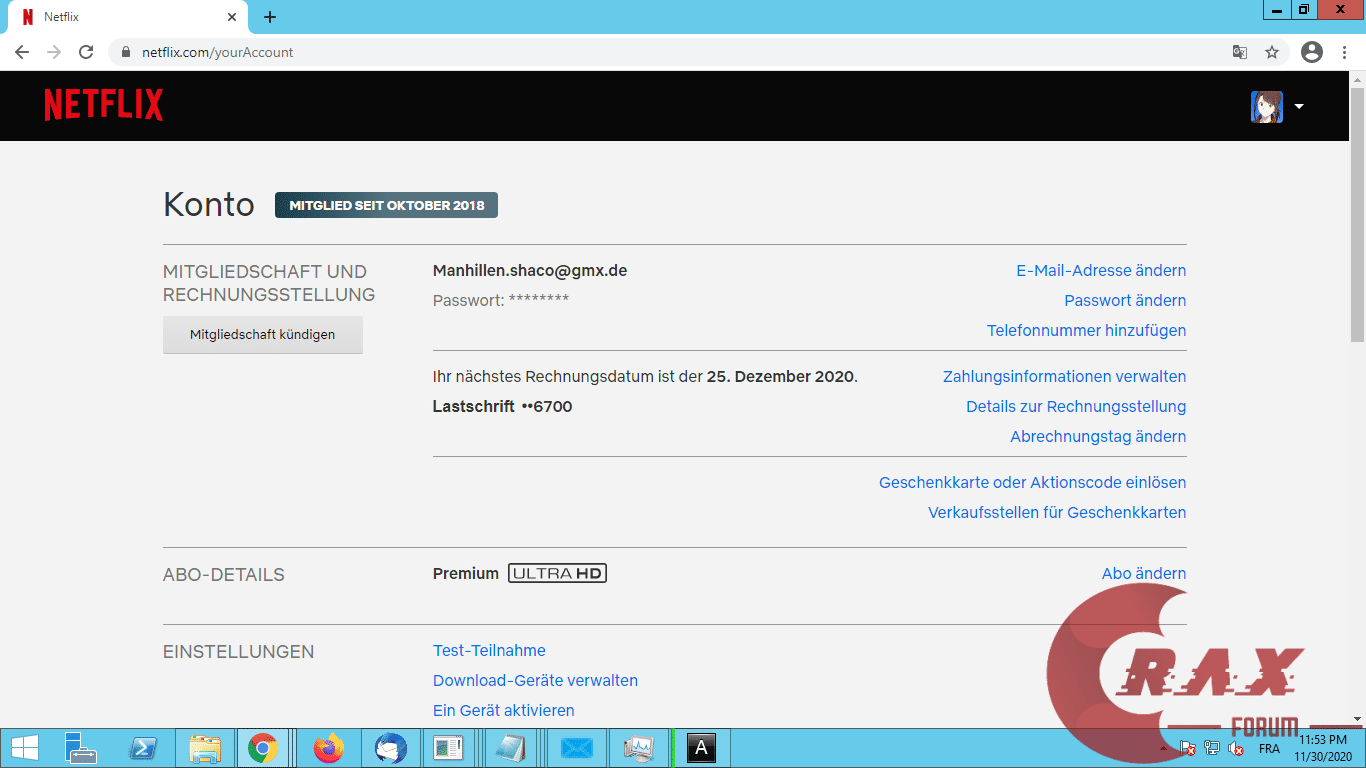Image resolution: width=1366 pixels, height=768 pixels.
Task: Open Thunderbird from the taskbar
Action: [x=389, y=748]
